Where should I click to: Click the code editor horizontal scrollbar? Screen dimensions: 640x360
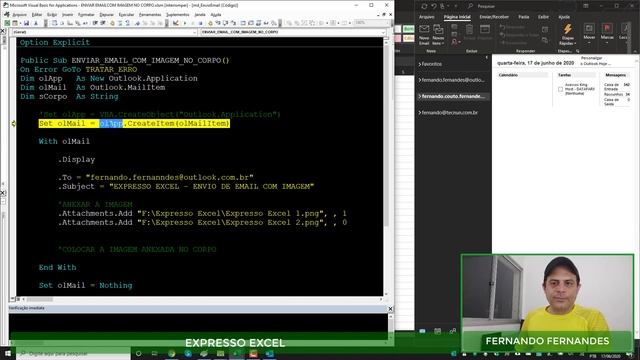click(x=200, y=299)
